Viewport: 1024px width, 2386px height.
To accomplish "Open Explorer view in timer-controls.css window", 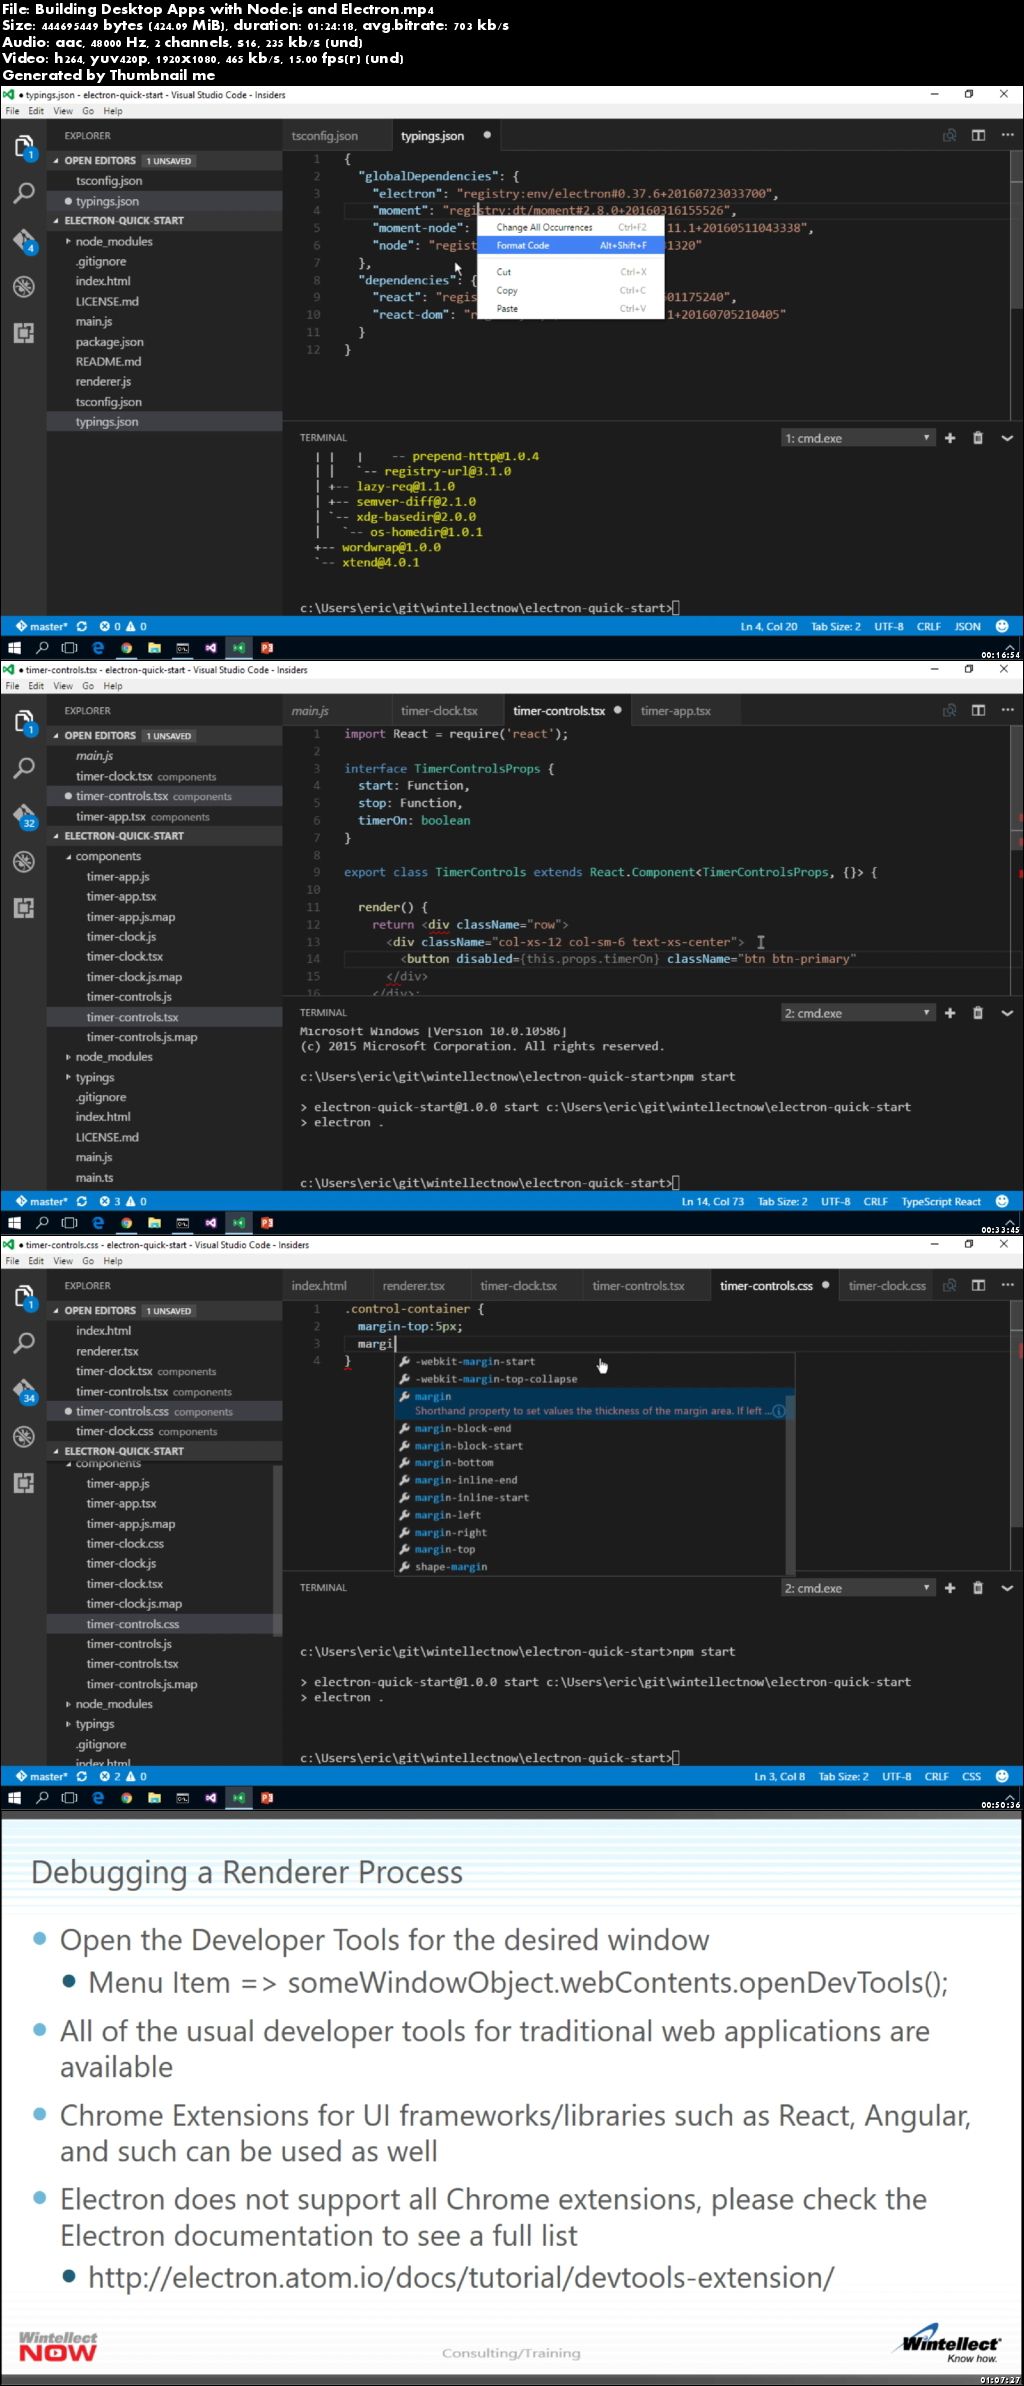I will (23, 1297).
